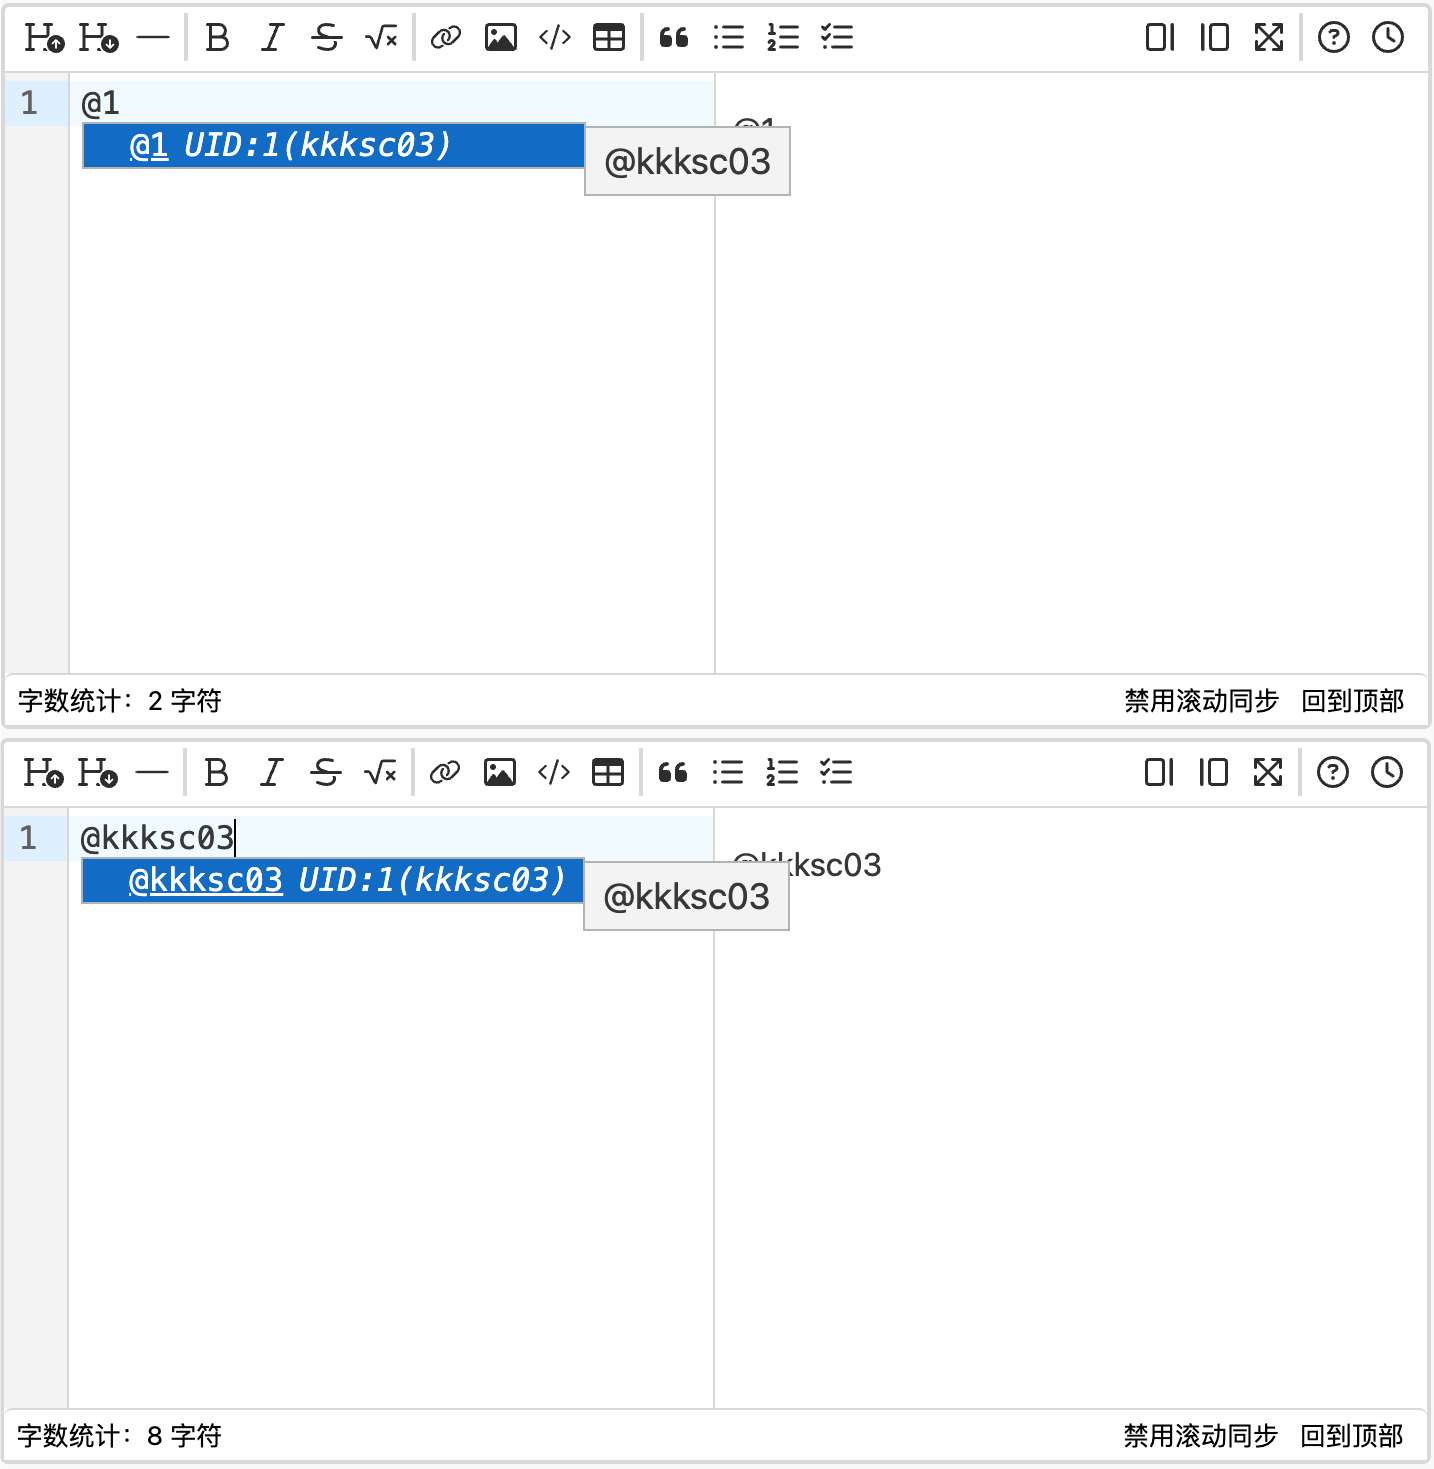Image resolution: width=1434 pixels, height=1469 pixels.
Task: Switch bottom editor to preview-only layout
Action: tap(1213, 773)
